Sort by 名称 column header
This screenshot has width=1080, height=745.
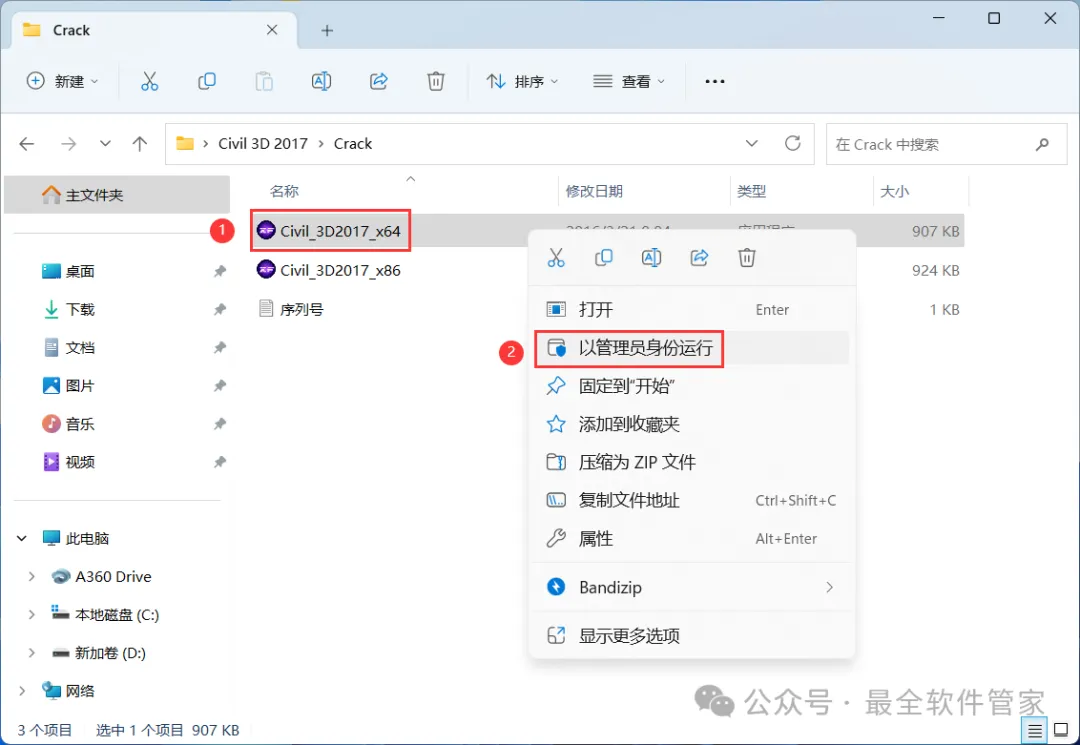click(x=284, y=191)
